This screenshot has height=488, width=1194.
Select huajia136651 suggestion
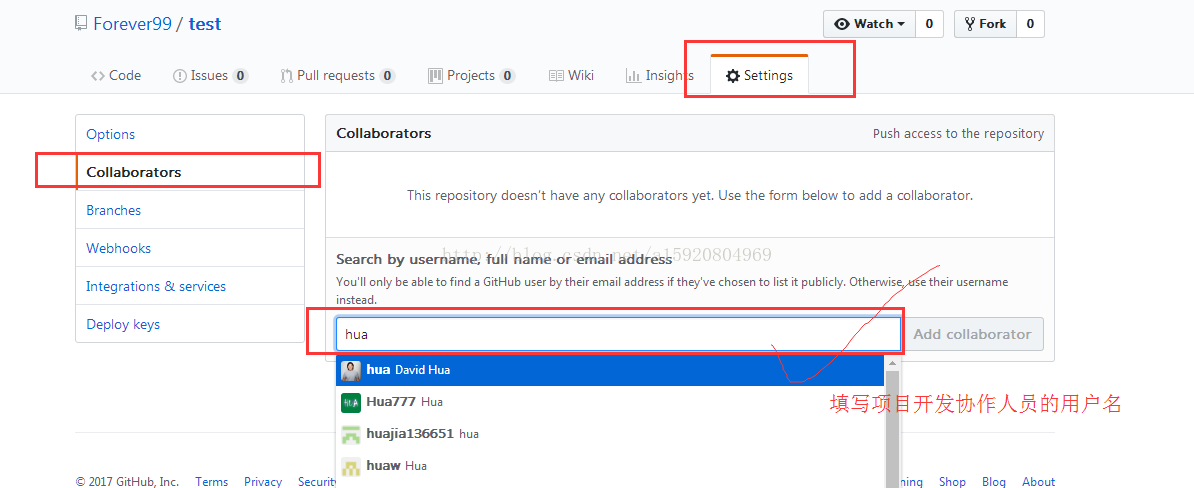point(610,434)
